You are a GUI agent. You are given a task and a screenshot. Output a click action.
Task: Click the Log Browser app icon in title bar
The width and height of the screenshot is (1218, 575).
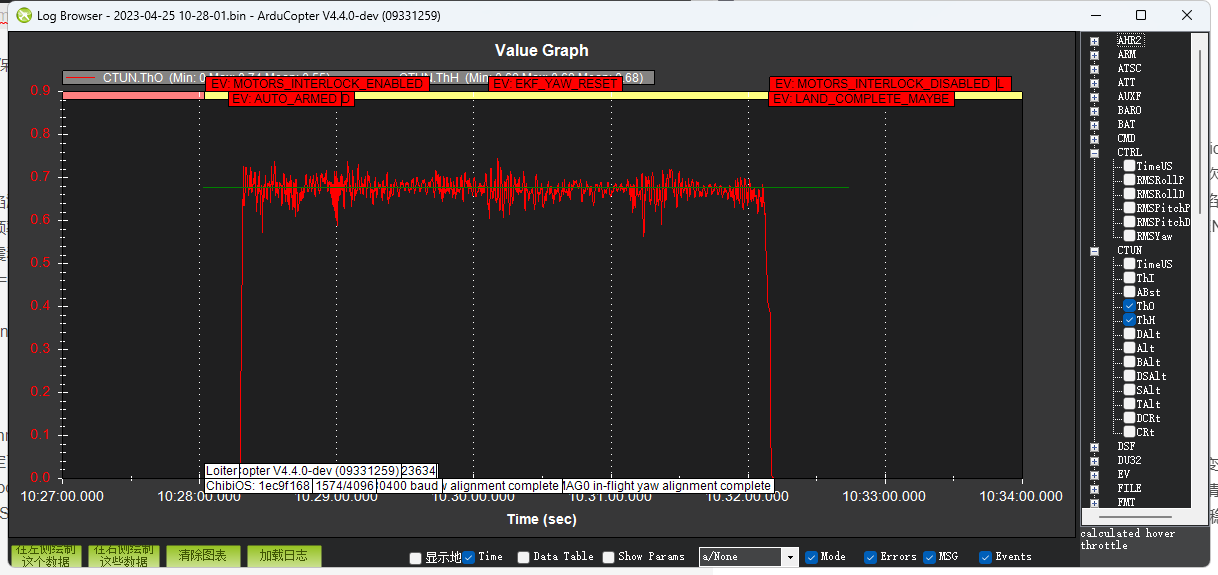(22, 15)
